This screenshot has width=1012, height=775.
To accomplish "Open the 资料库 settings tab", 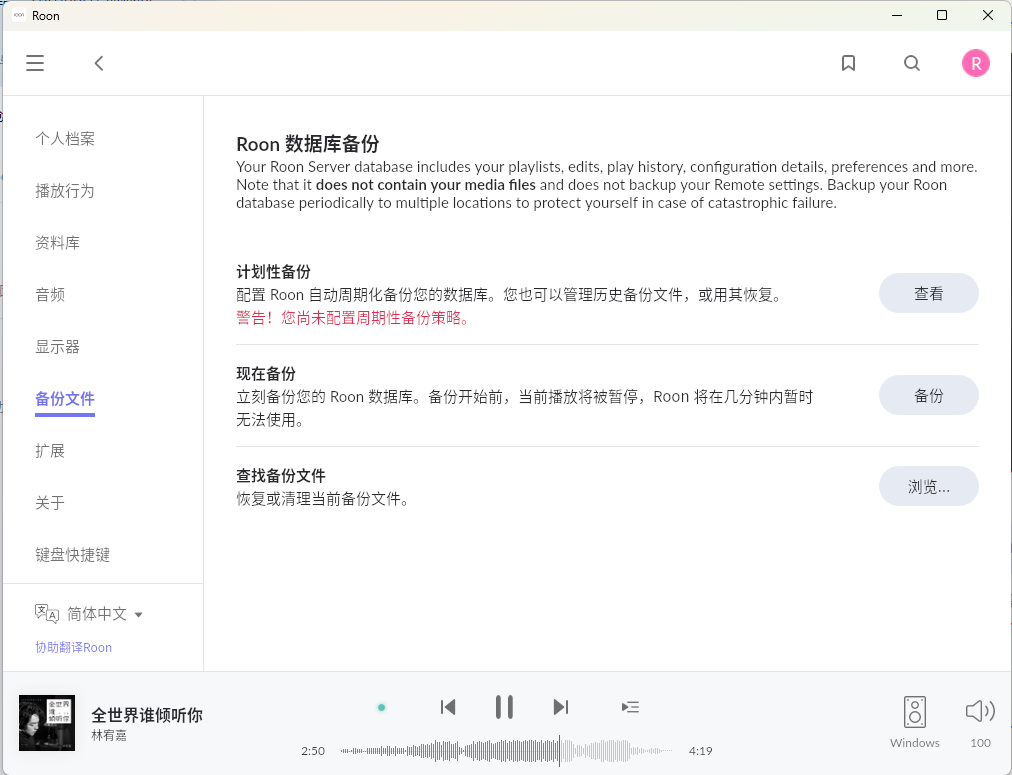I will pos(57,243).
